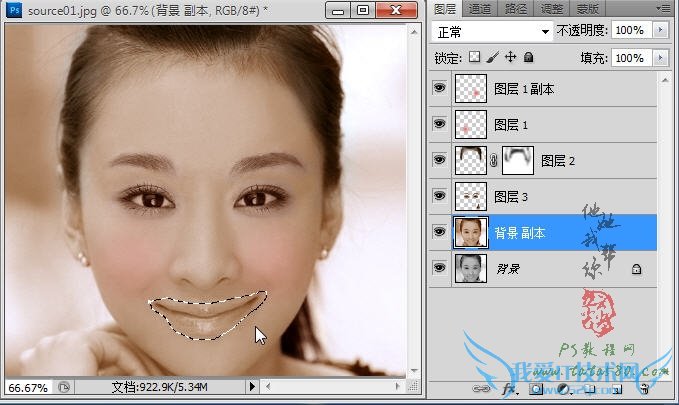
Task: Switch to the 调整 tab
Action: [x=551, y=8]
